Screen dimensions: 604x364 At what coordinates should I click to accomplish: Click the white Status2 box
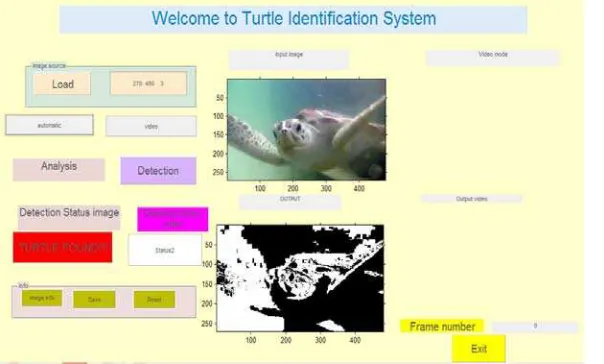coord(165,250)
